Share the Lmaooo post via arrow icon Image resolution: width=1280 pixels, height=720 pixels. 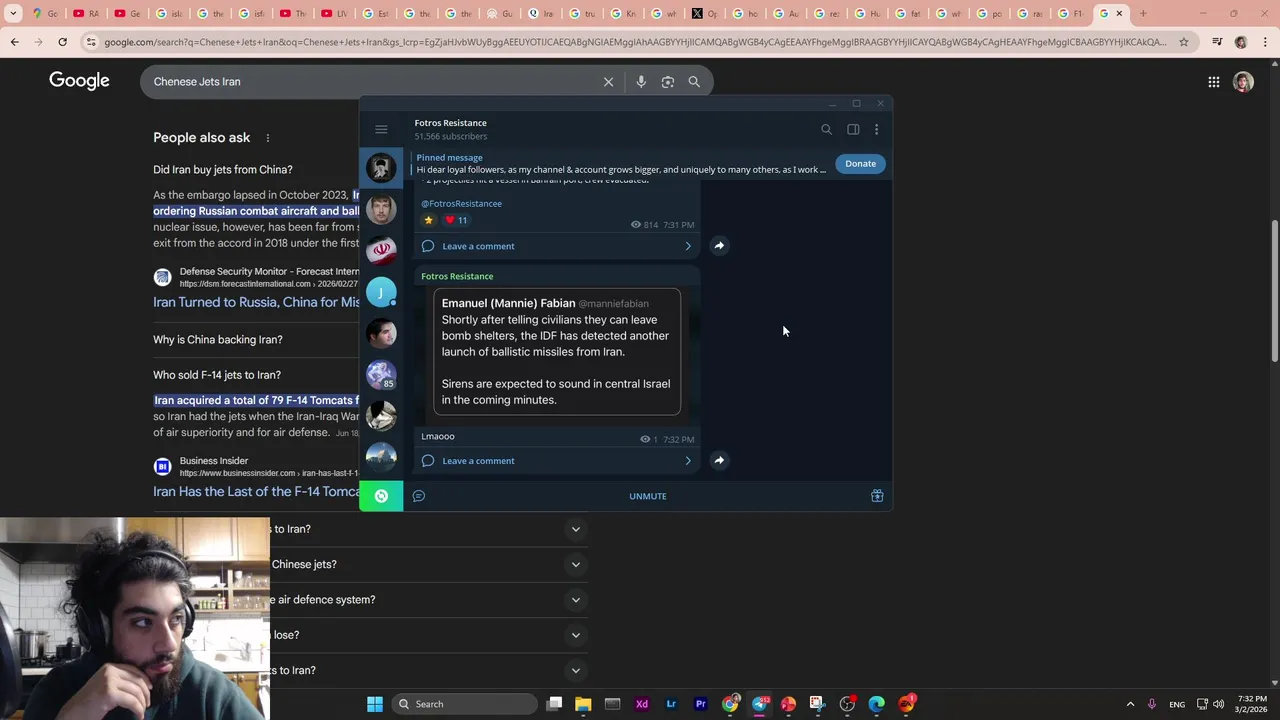point(719,460)
